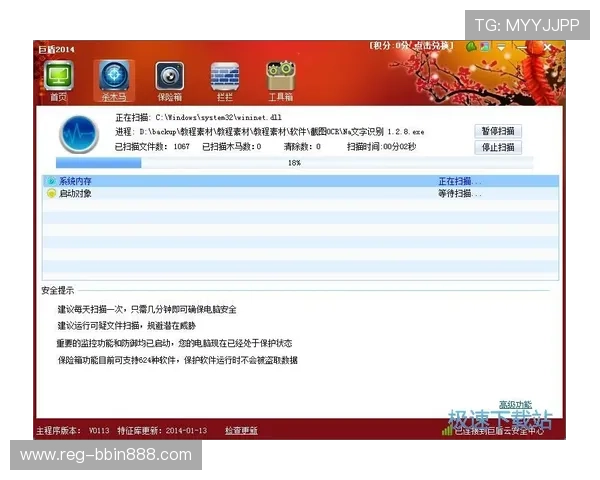This screenshot has height=480, width=600.
Task: Click the 扫描时间 00分02秒 text
Action: pyautogui.click(x=382, y=147)
